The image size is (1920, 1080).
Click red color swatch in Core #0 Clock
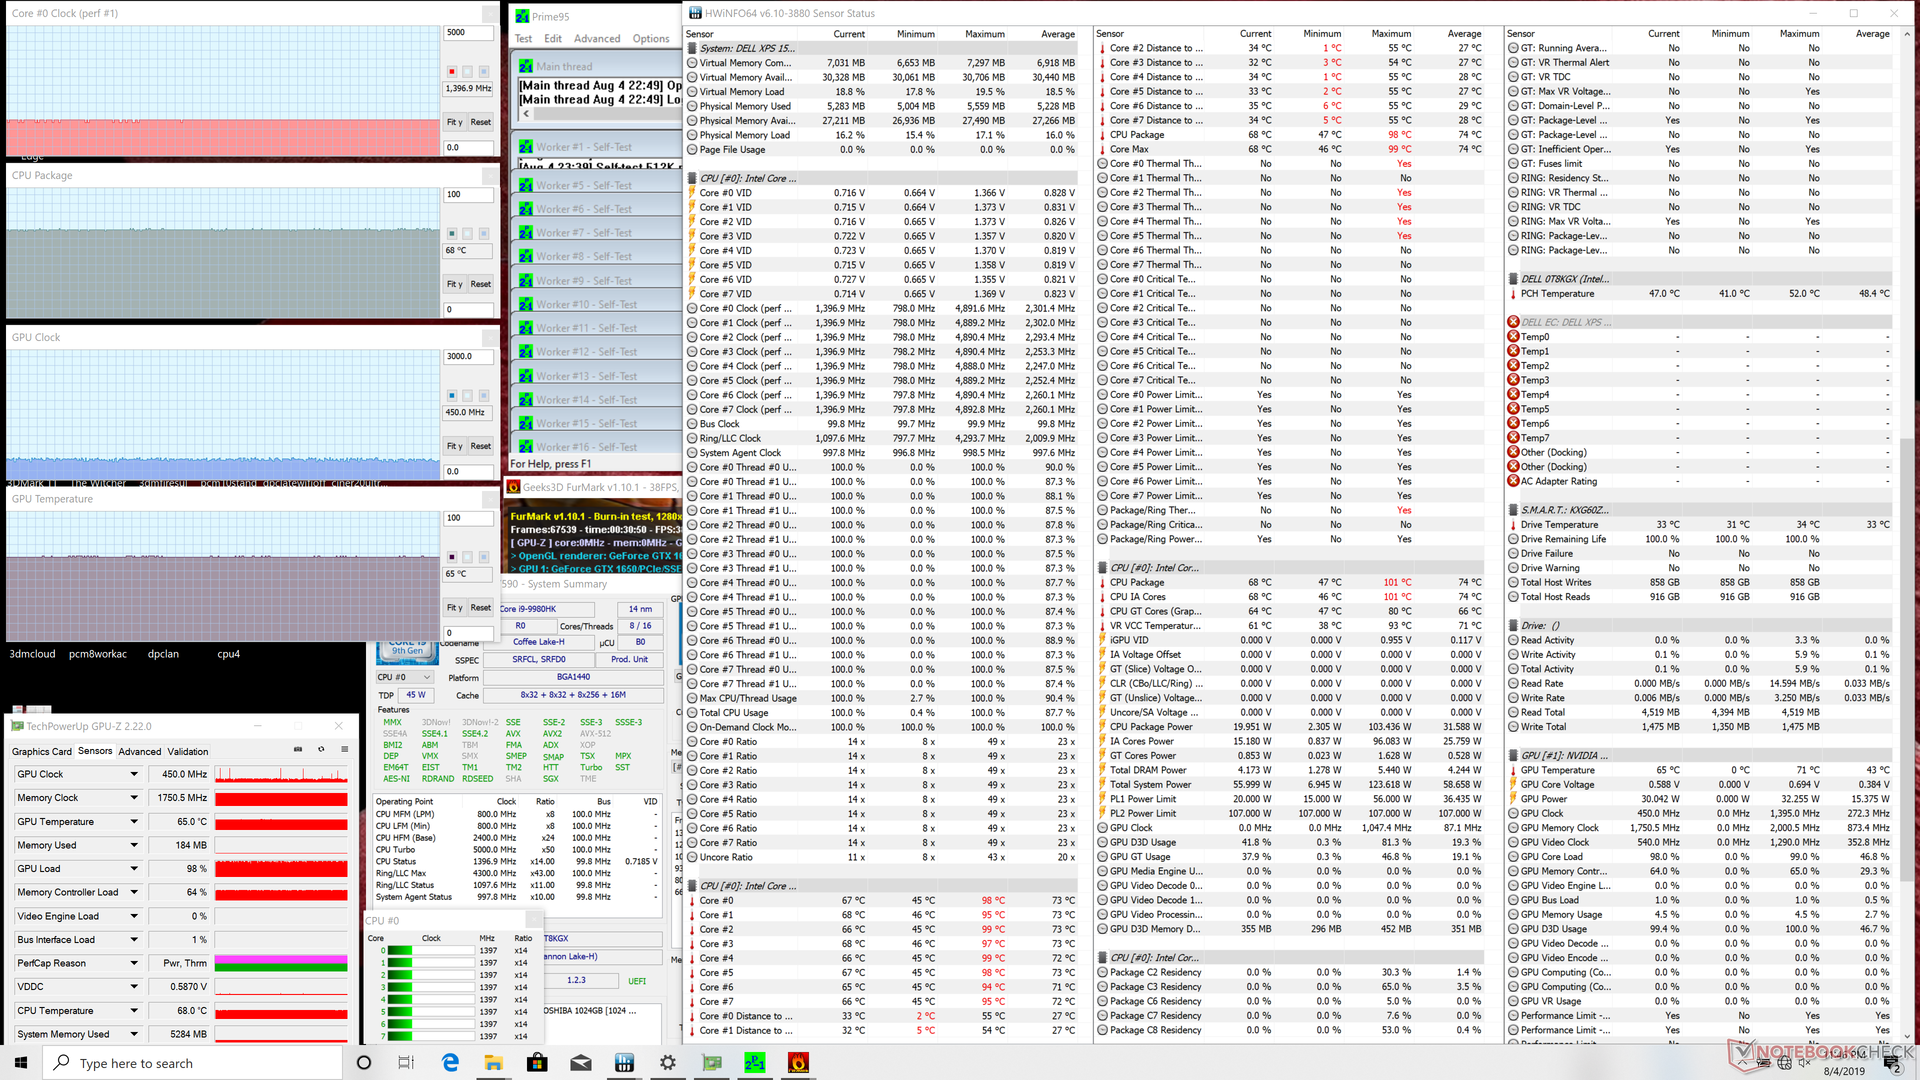coord(452,71)
